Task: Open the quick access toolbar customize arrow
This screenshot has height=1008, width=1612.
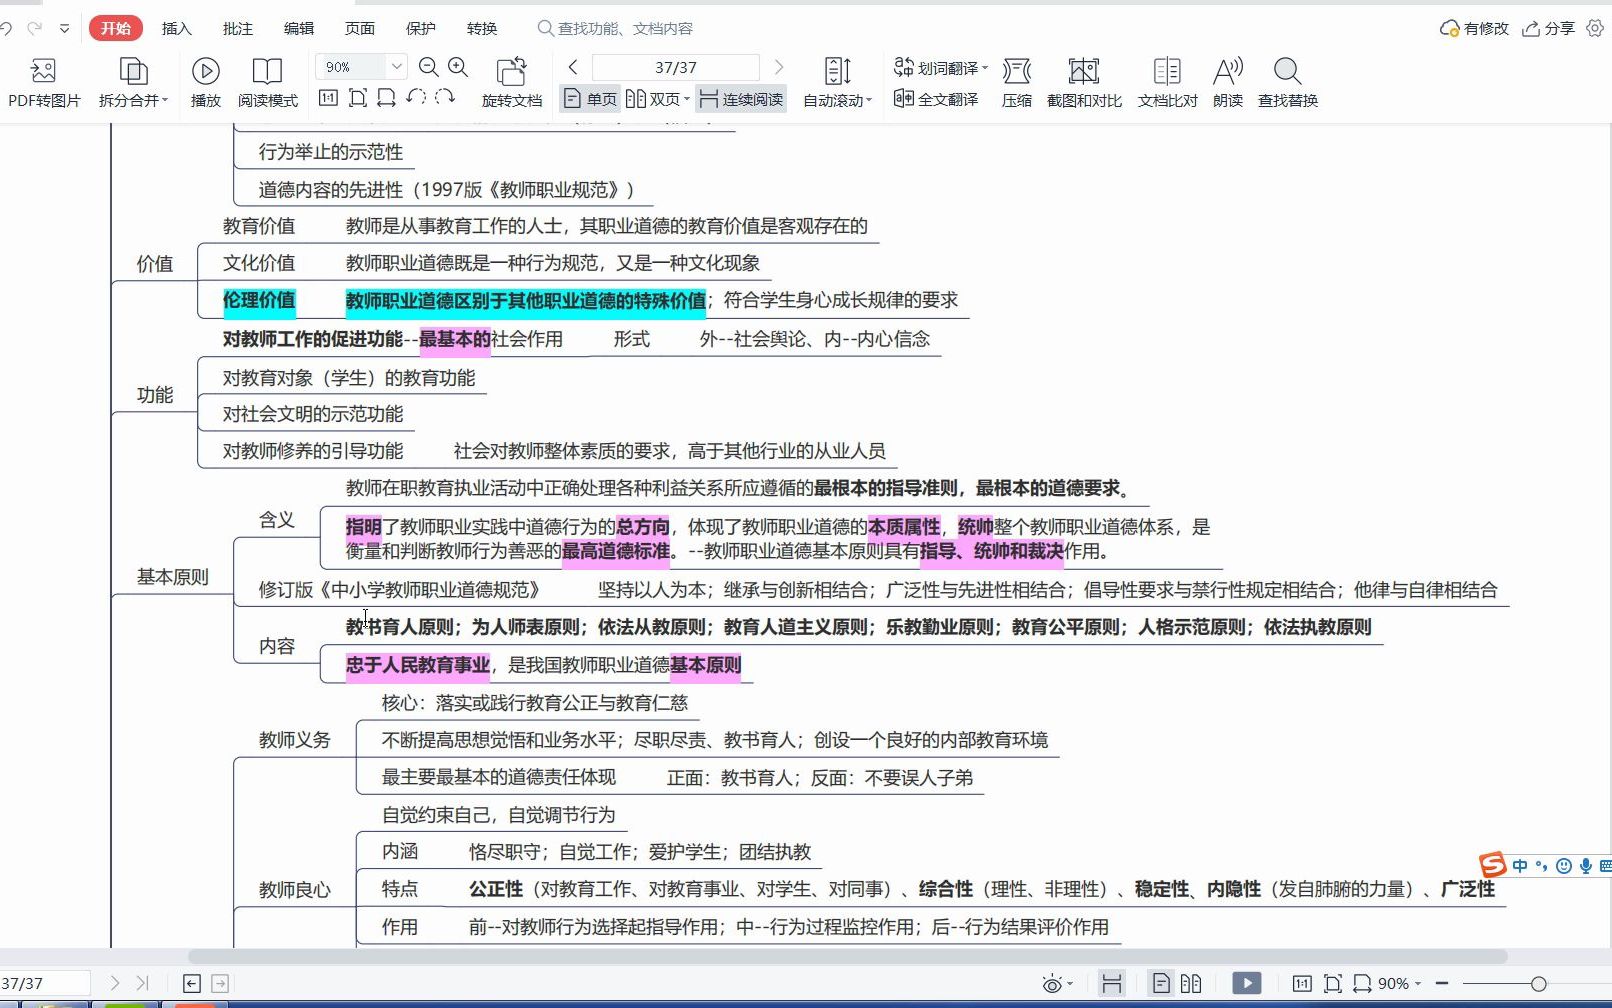Action: (x=64, y=28)
